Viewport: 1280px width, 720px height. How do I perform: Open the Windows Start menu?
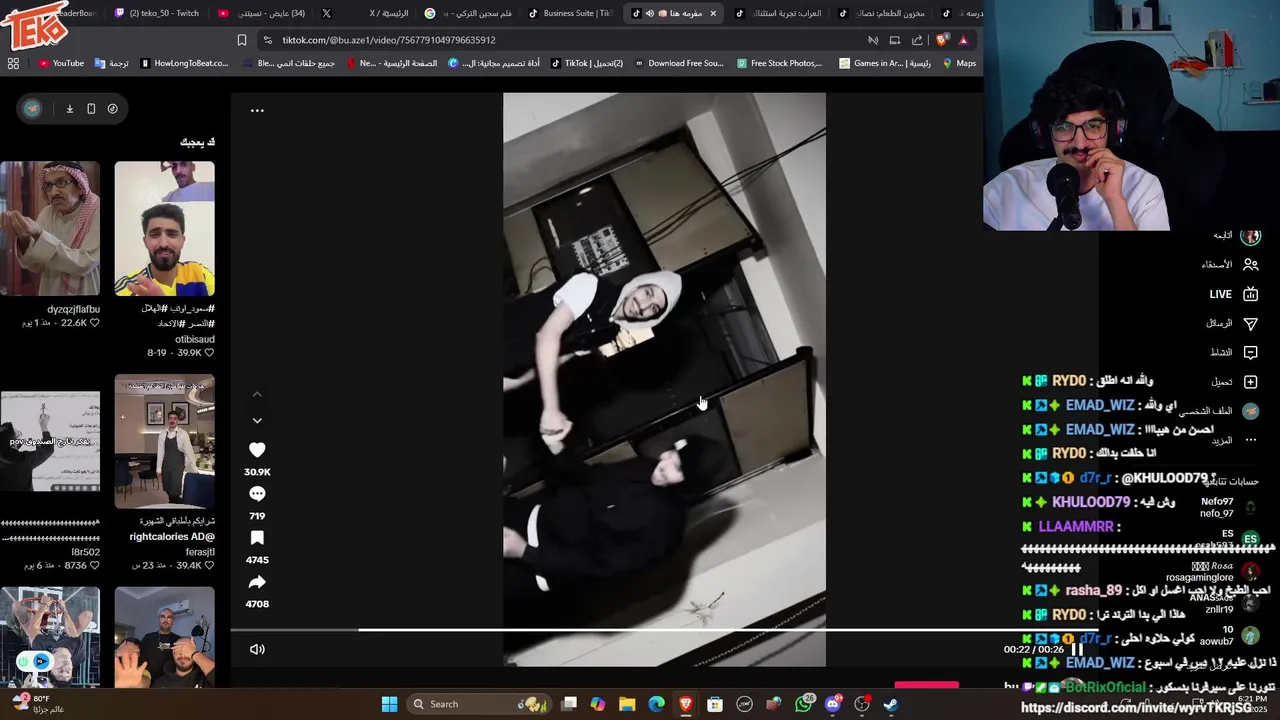(389, 704)
